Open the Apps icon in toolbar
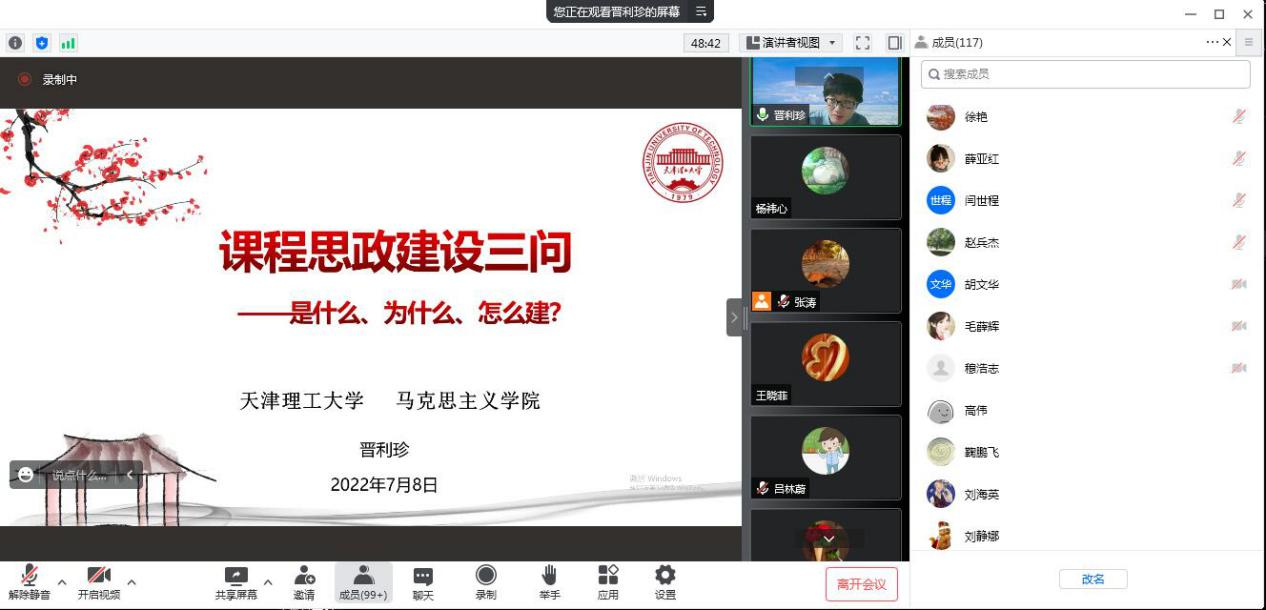The image size is (1266, 610). click(x=608, y=576)
